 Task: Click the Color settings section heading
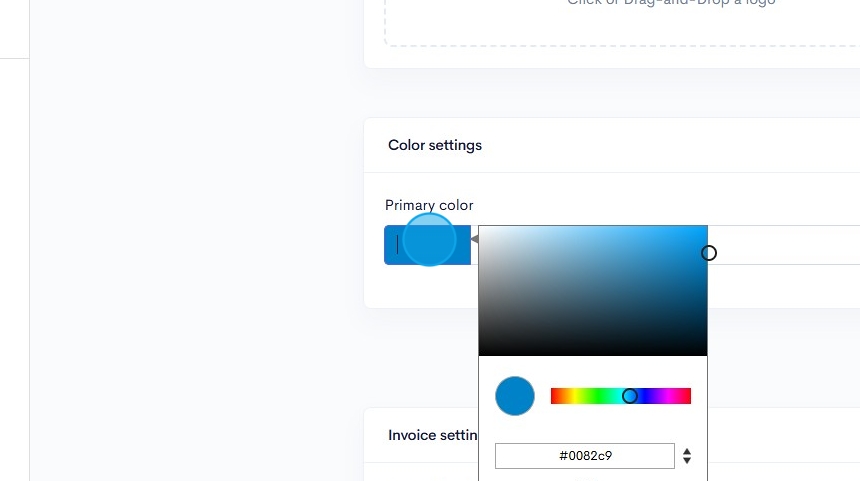click(435, 145)
